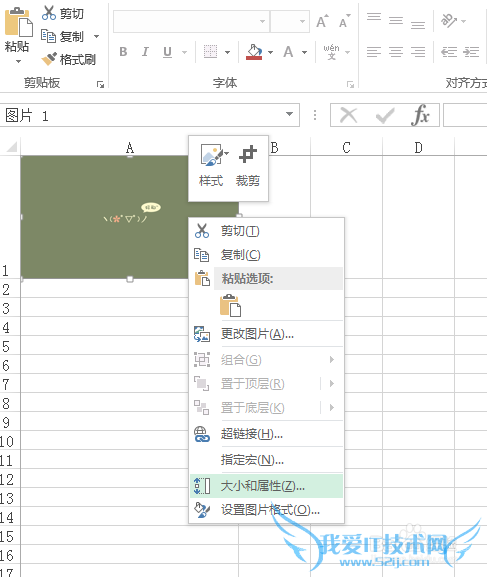This screenshot has width=487, height=577.
Task: Click the Select All corner triangle
Action: click(x=11, y=147)
